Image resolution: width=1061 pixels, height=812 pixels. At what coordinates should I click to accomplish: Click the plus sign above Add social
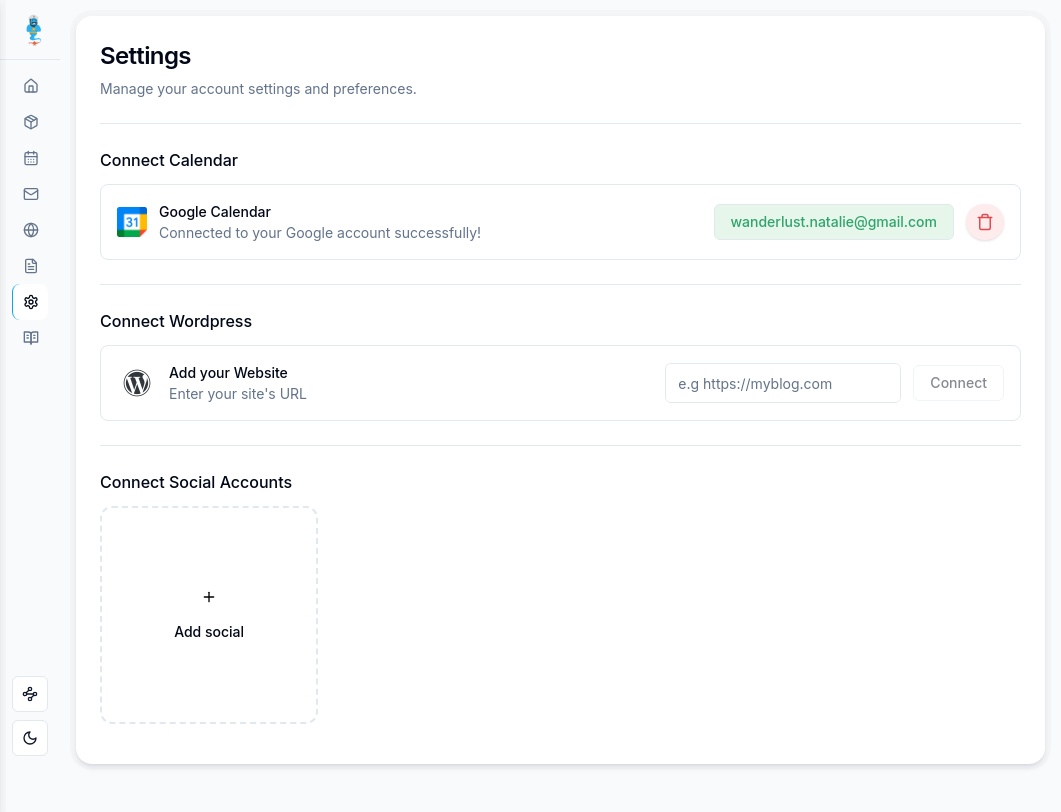click(209, 597)
